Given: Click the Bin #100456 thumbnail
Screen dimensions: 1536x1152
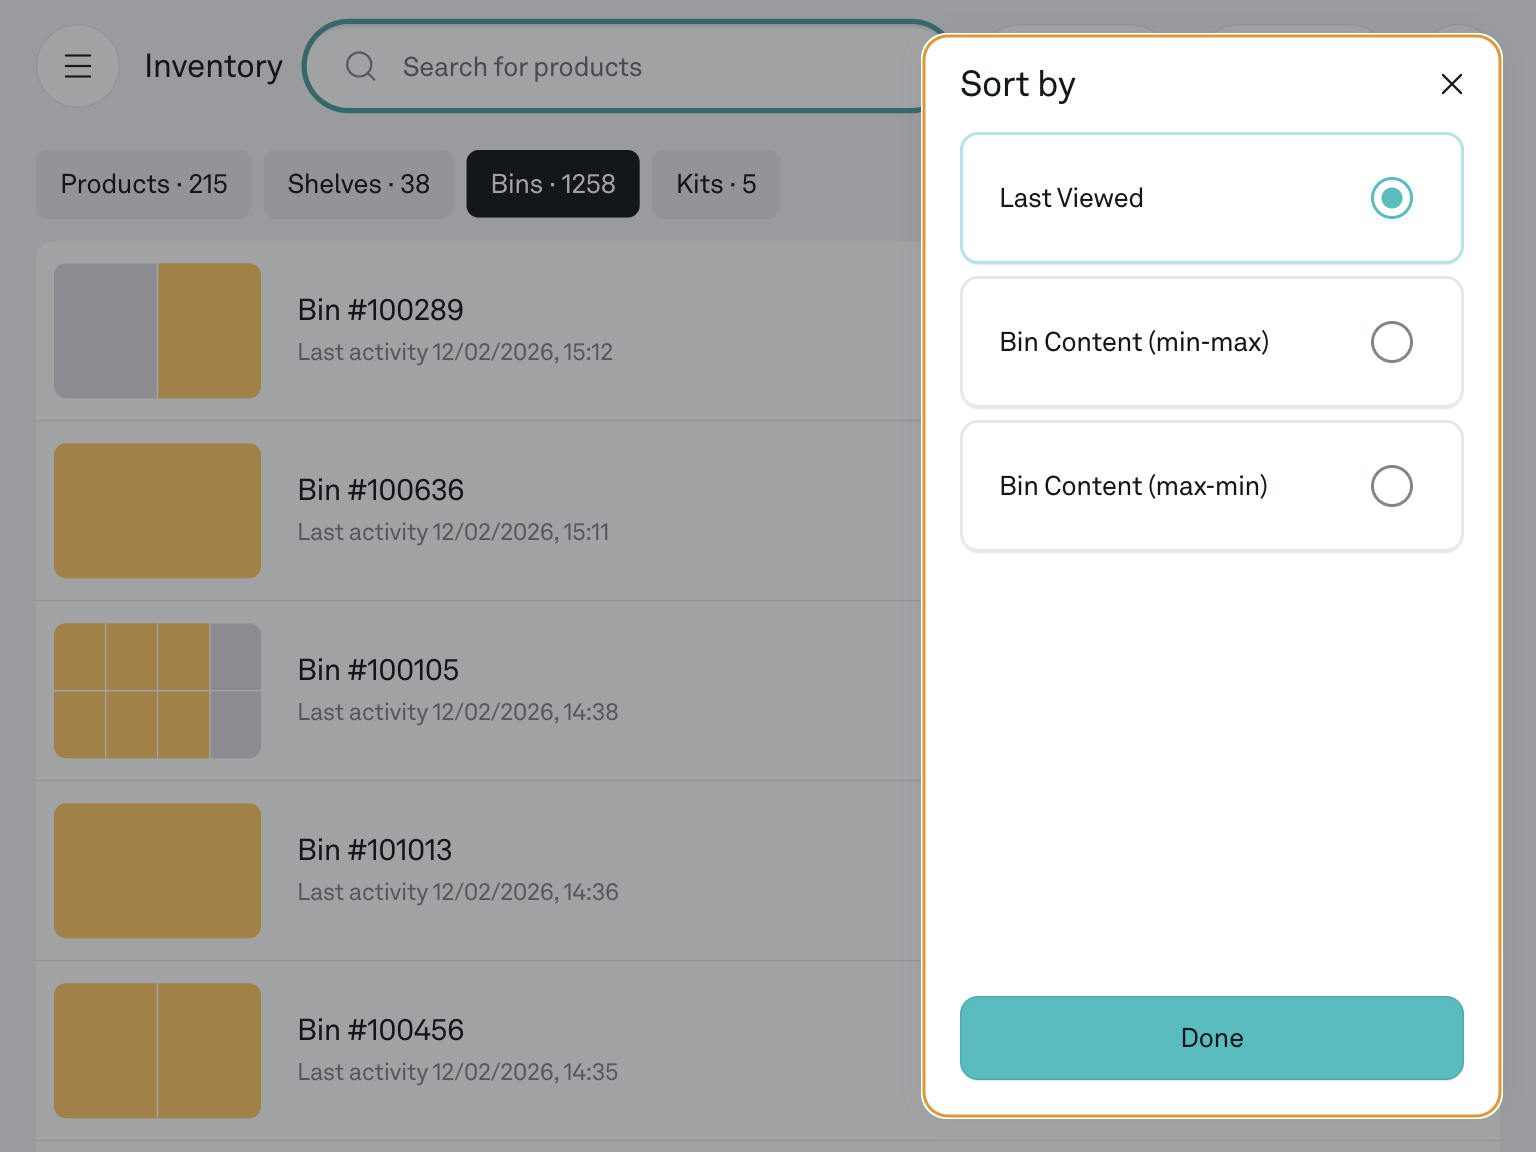Looking at the screenshot, I should tap(157, 1051).
